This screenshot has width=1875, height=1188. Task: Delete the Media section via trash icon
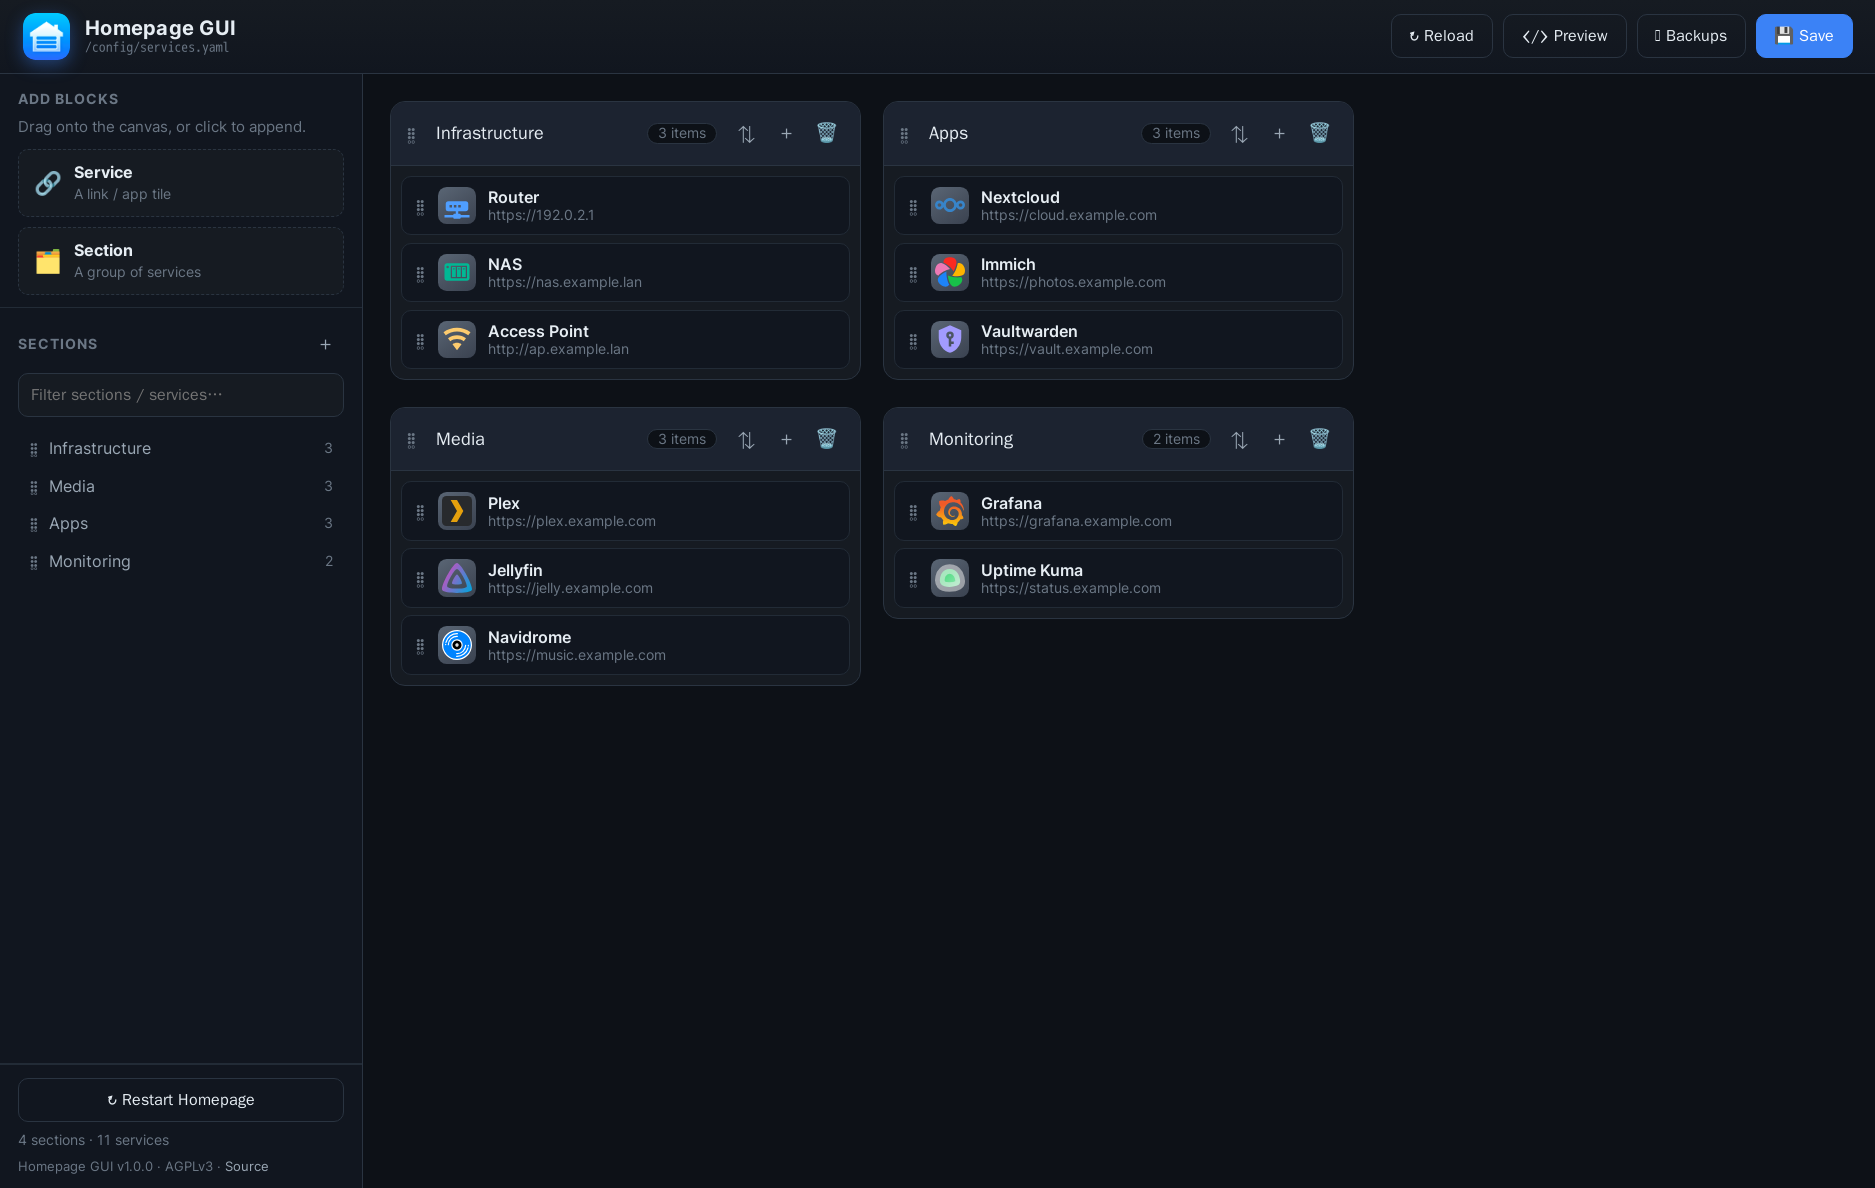(x=826, y=439)
